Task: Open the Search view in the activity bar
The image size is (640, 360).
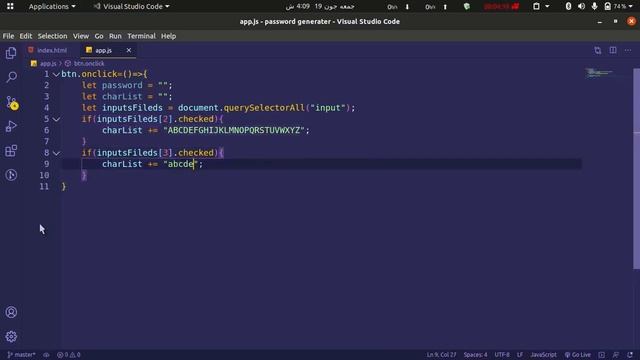Action: [11, 77]
